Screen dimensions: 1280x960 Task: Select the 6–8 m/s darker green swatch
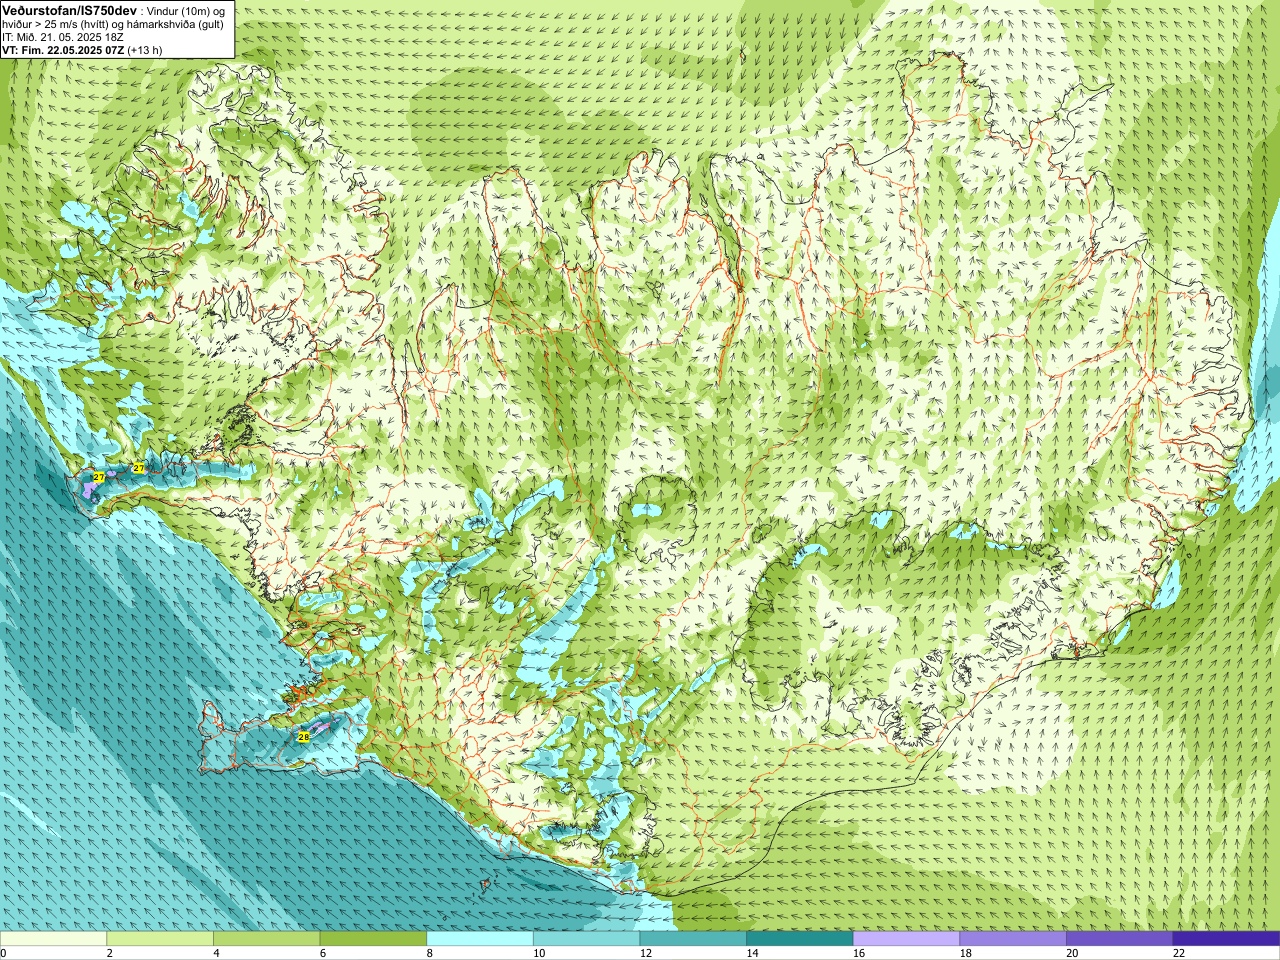373,939
